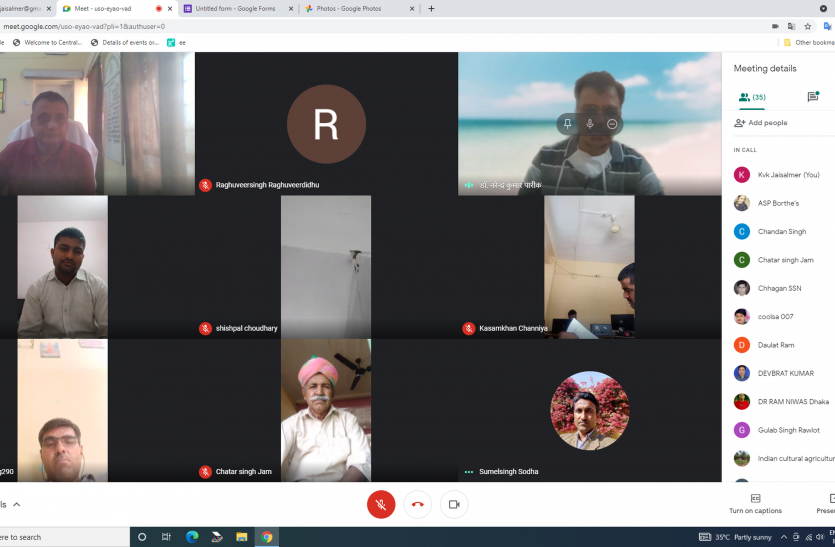Viewport: 835px width, 547px height.
Task: Open the volume control in system tray
Action: pos(820,537)
